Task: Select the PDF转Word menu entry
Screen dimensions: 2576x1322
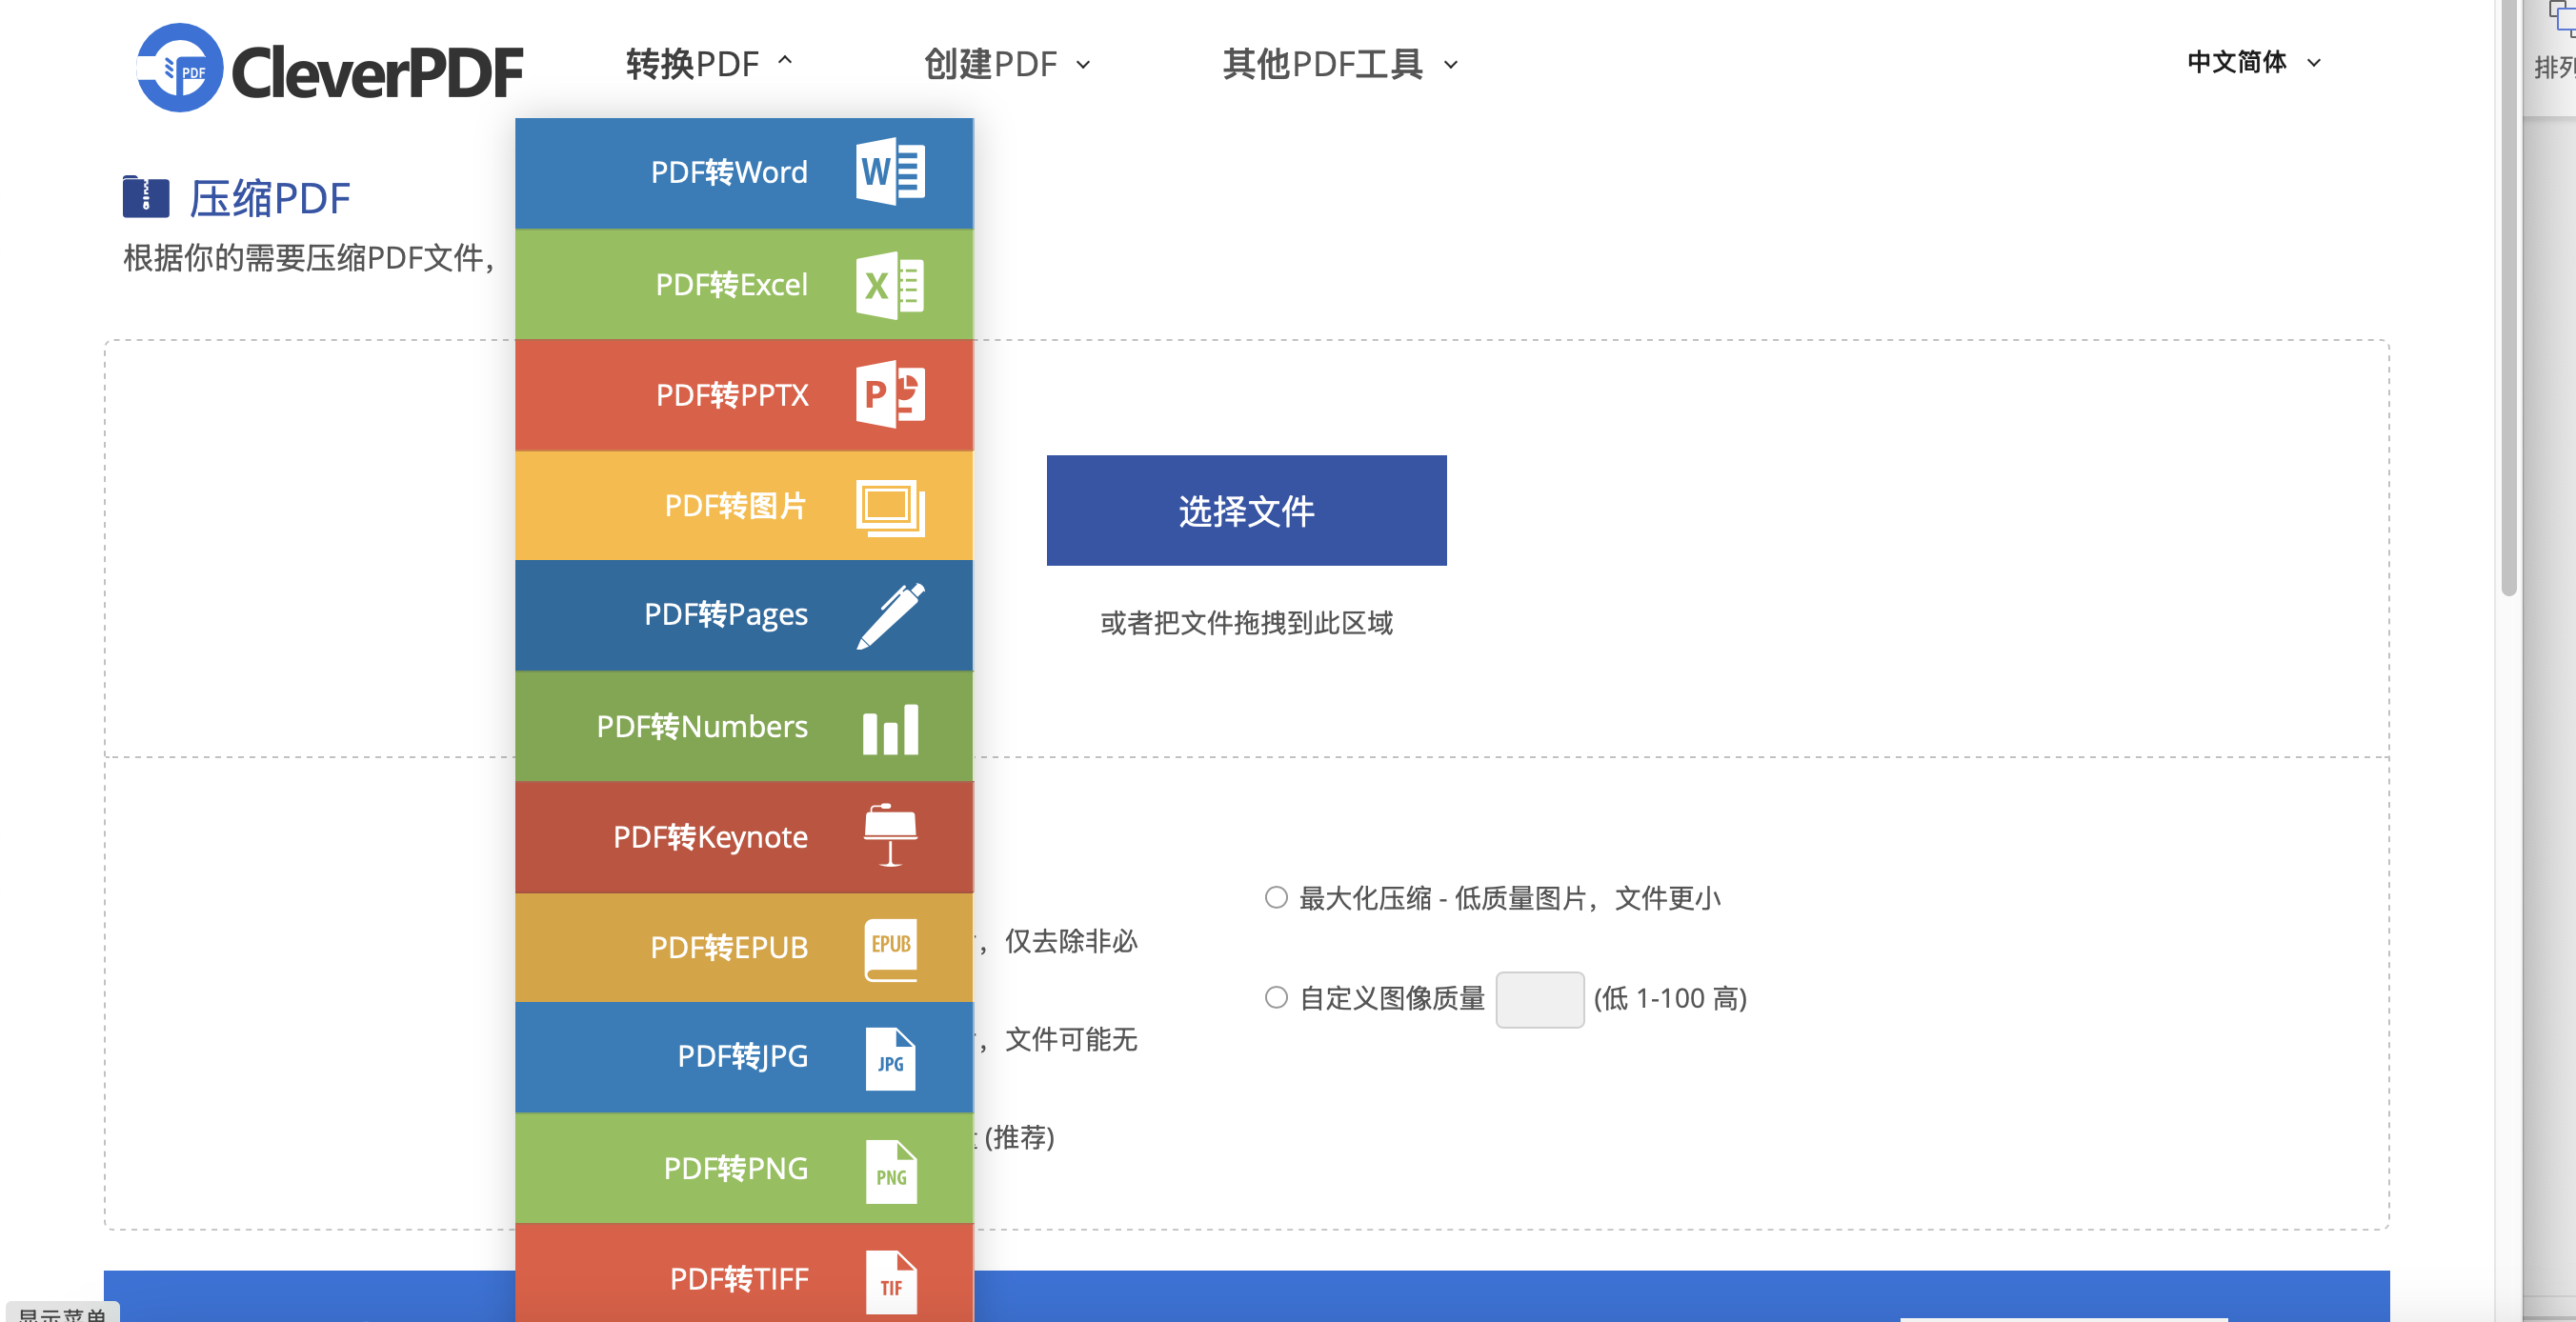Action: click(744, 173)
